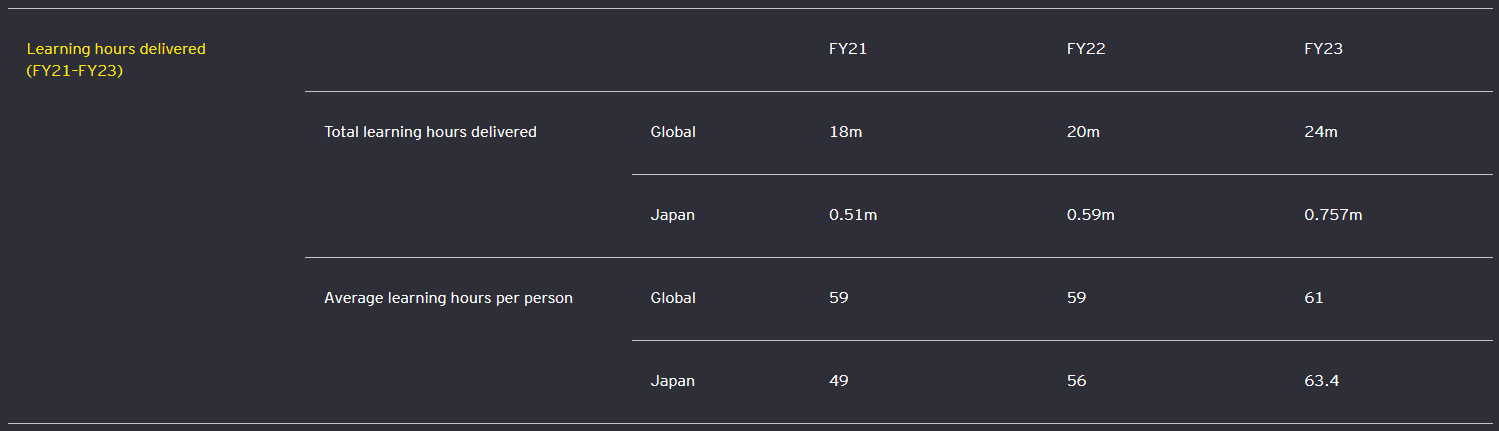Viewport: 1499px width, 431px height.
Task: Click the "Total learning hours delivered" row label
Action: coord(430,132)
